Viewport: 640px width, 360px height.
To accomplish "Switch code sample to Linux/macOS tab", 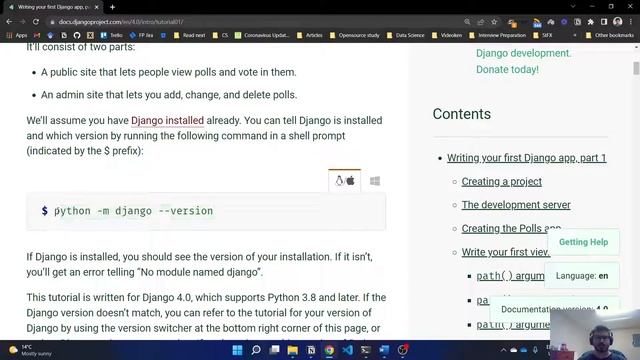I will (x=344, y=181).
